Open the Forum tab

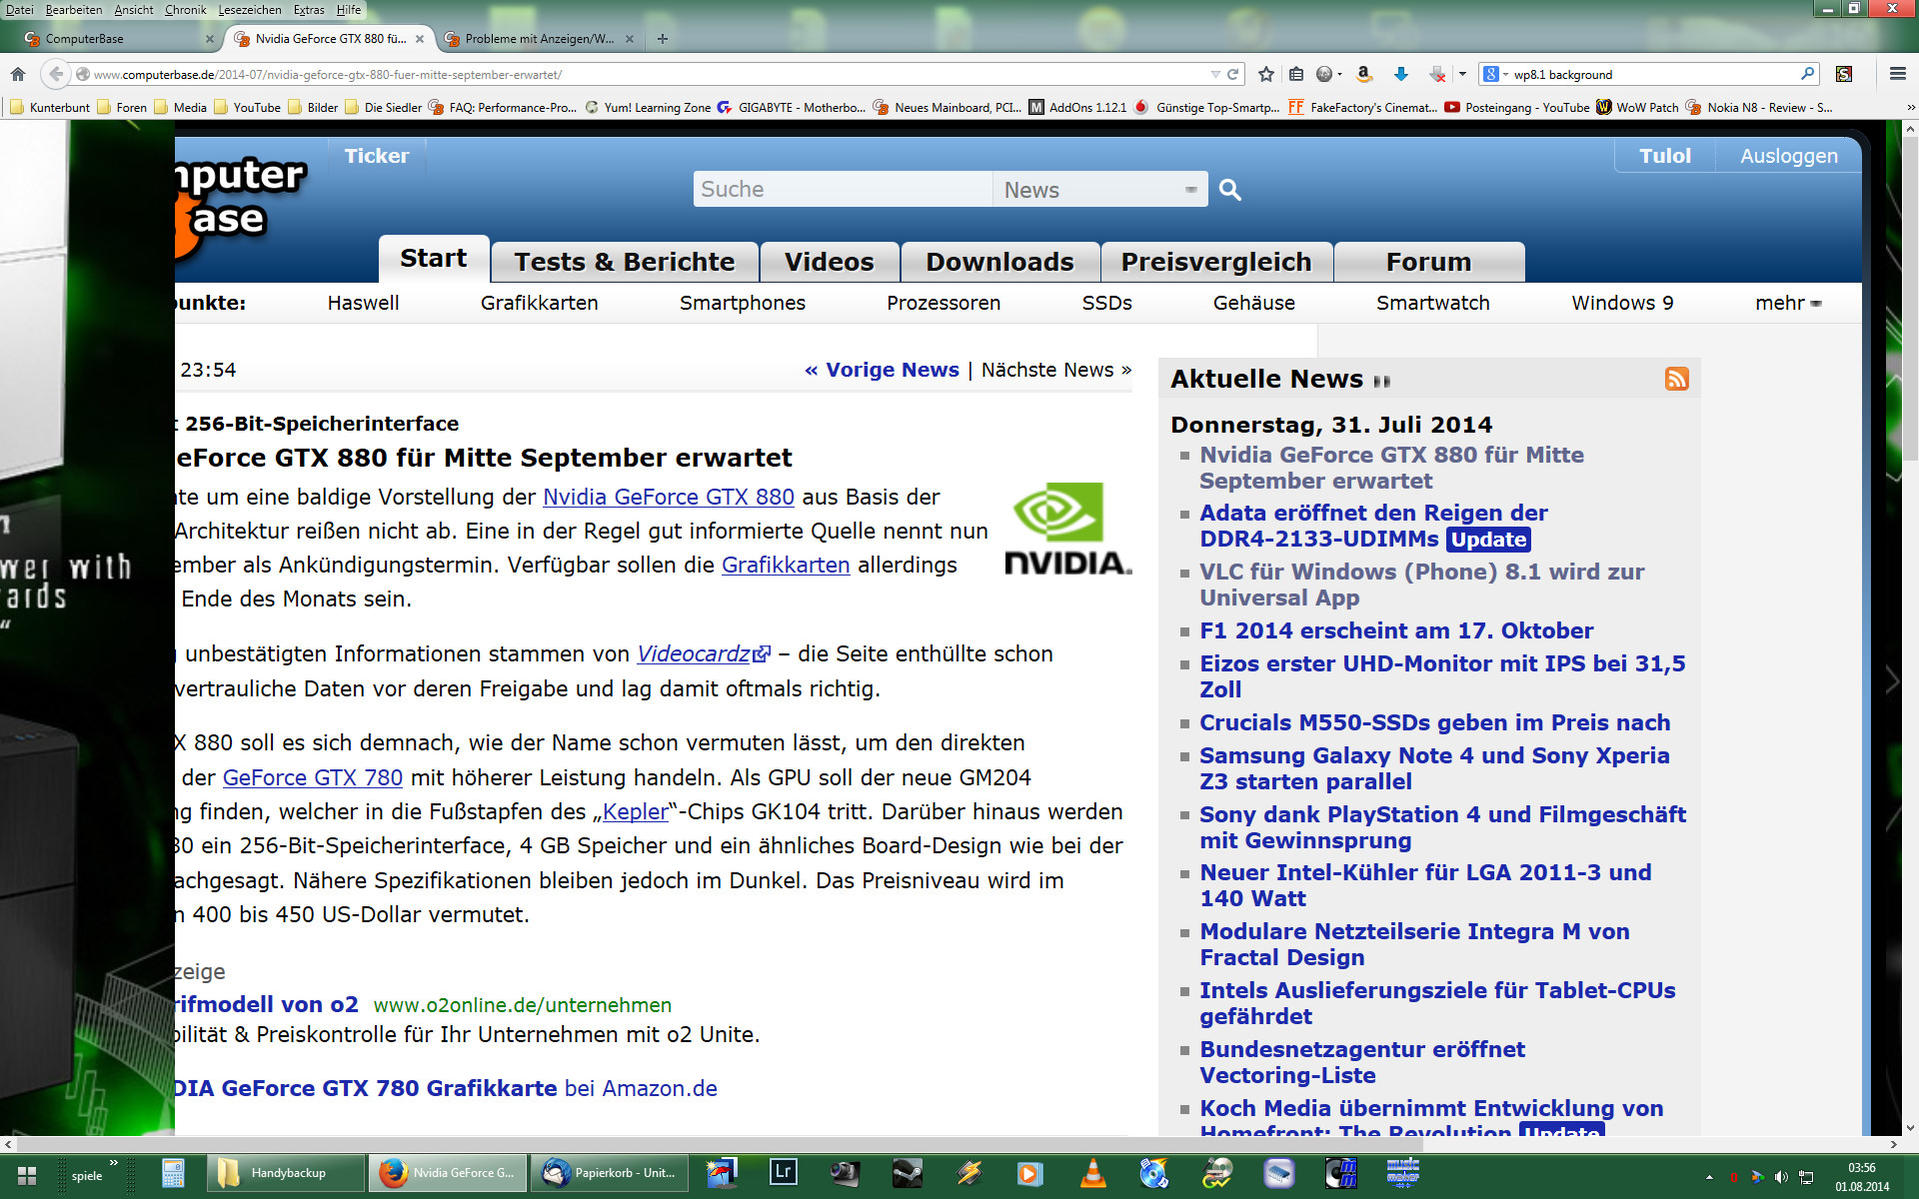[1428, 261]
